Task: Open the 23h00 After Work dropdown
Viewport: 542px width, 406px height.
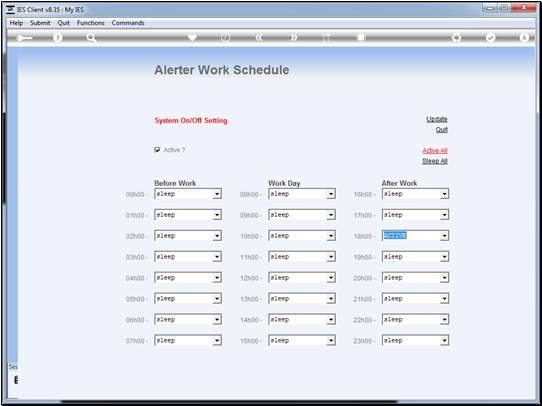Action: [x=445, y=340]
